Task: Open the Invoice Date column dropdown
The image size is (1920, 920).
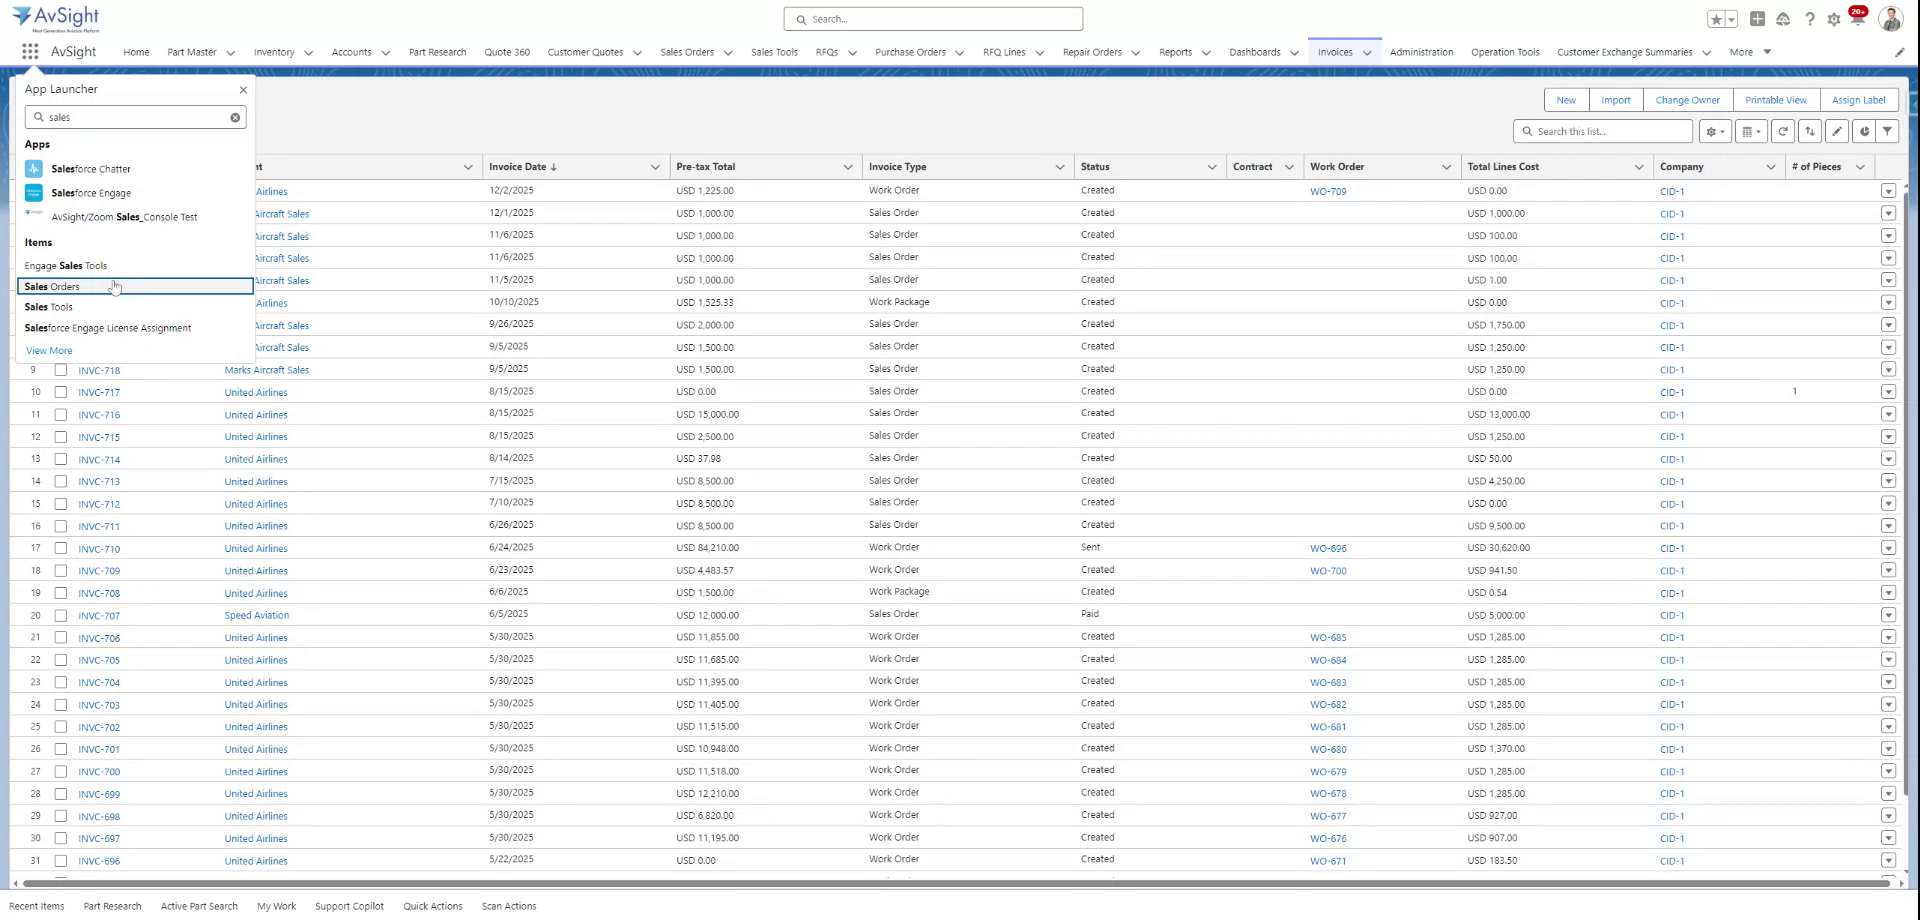Action: click(656, 167)
